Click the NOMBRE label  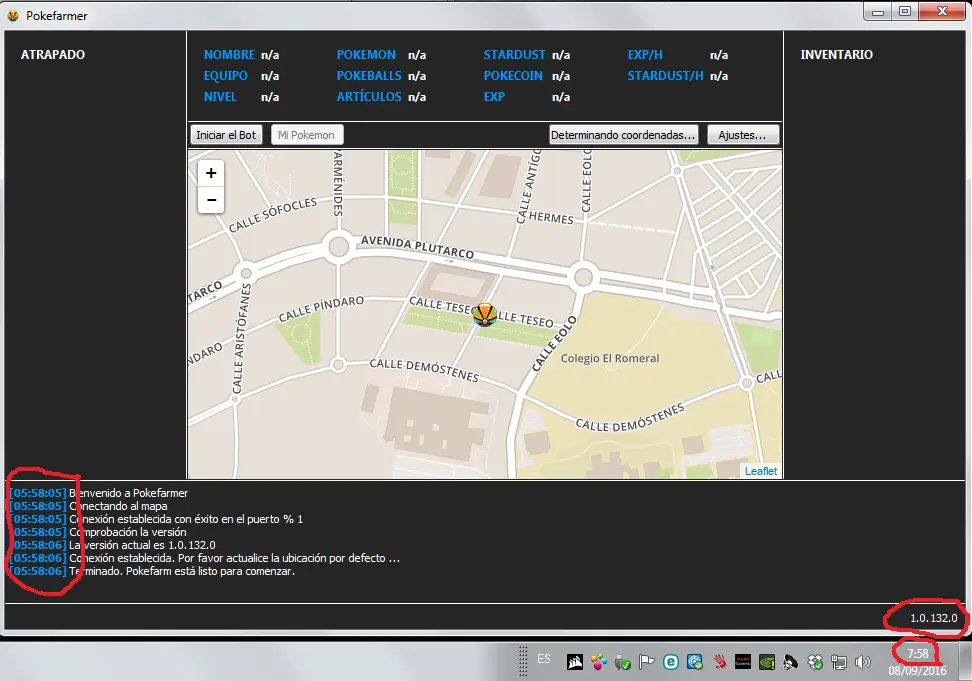229,55
